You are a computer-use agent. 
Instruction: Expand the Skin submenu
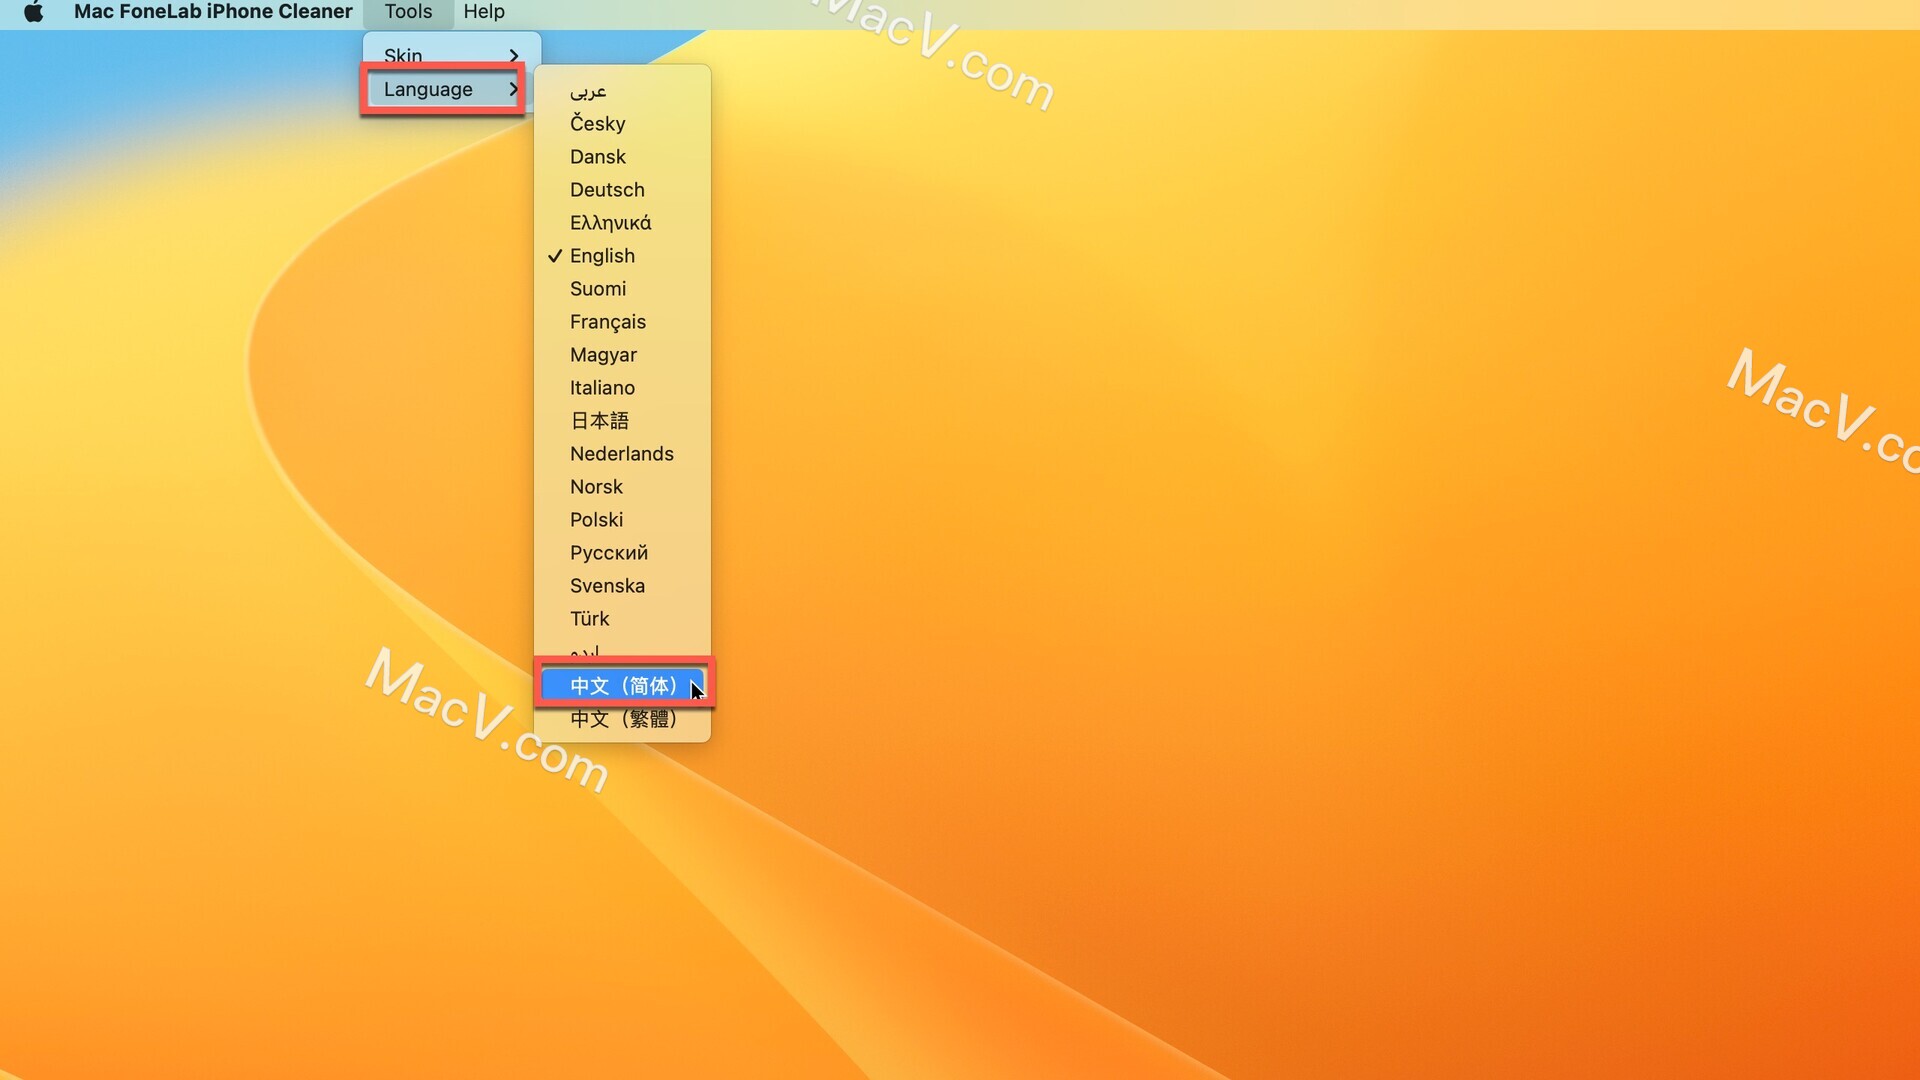[x=451, y=55]
